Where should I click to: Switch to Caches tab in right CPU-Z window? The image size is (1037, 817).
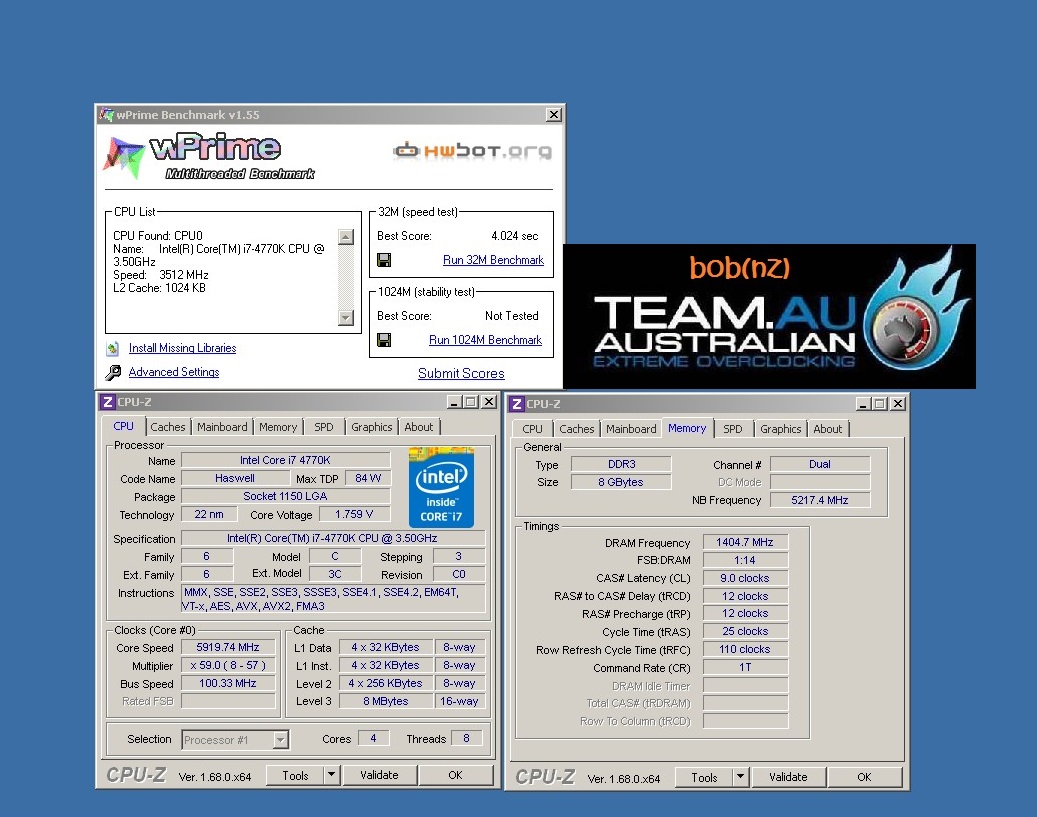(577, 429)
